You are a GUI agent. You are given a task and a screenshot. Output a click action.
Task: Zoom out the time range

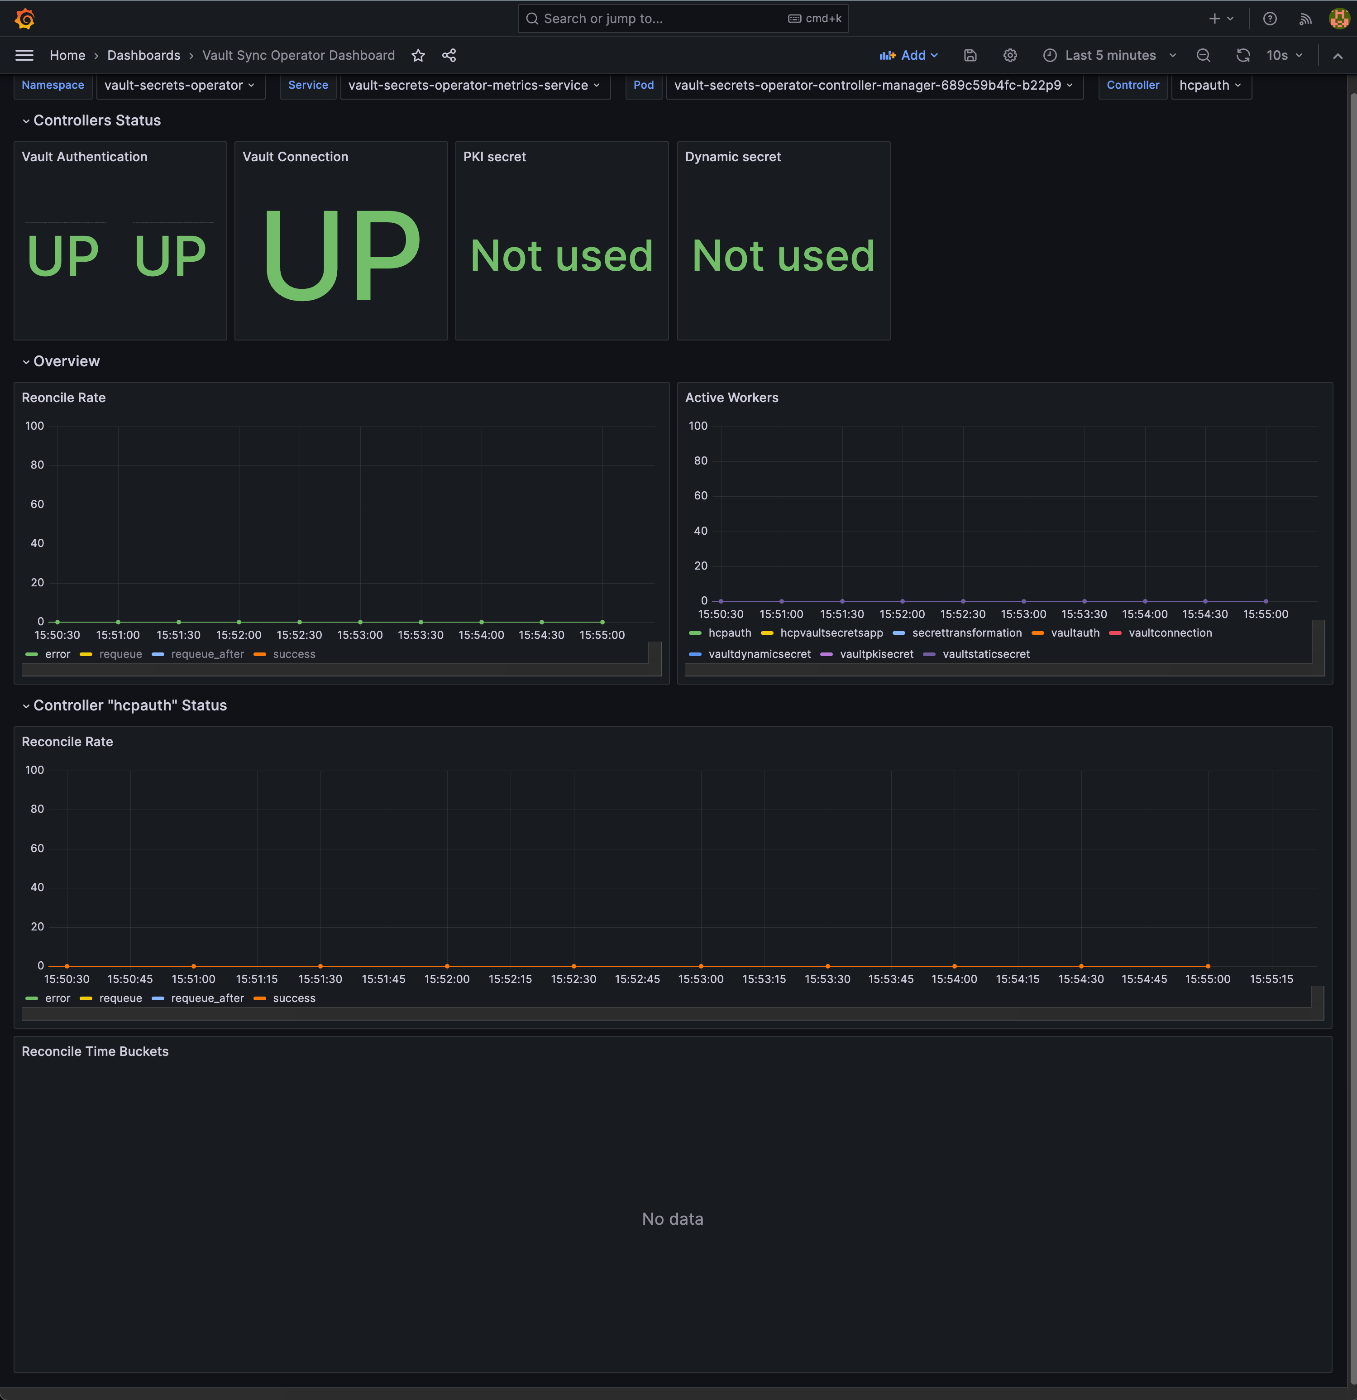(x=1203, y=55)
